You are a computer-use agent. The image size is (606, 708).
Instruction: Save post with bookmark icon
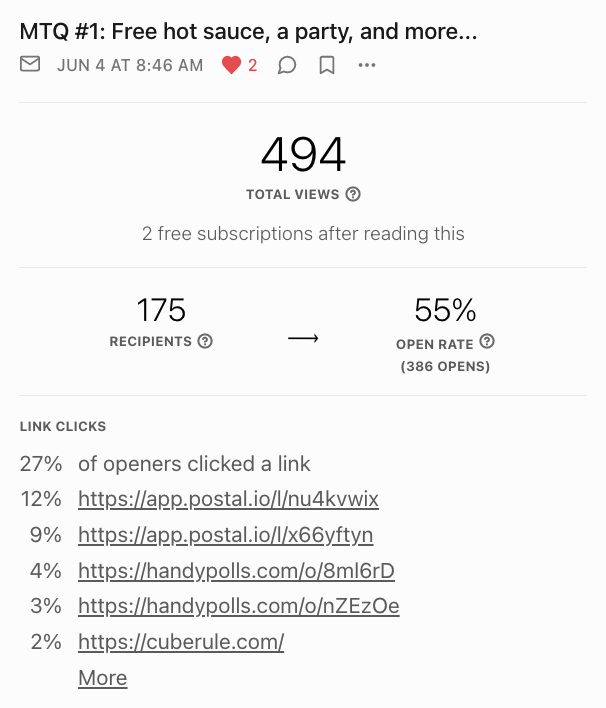(327, 65)
